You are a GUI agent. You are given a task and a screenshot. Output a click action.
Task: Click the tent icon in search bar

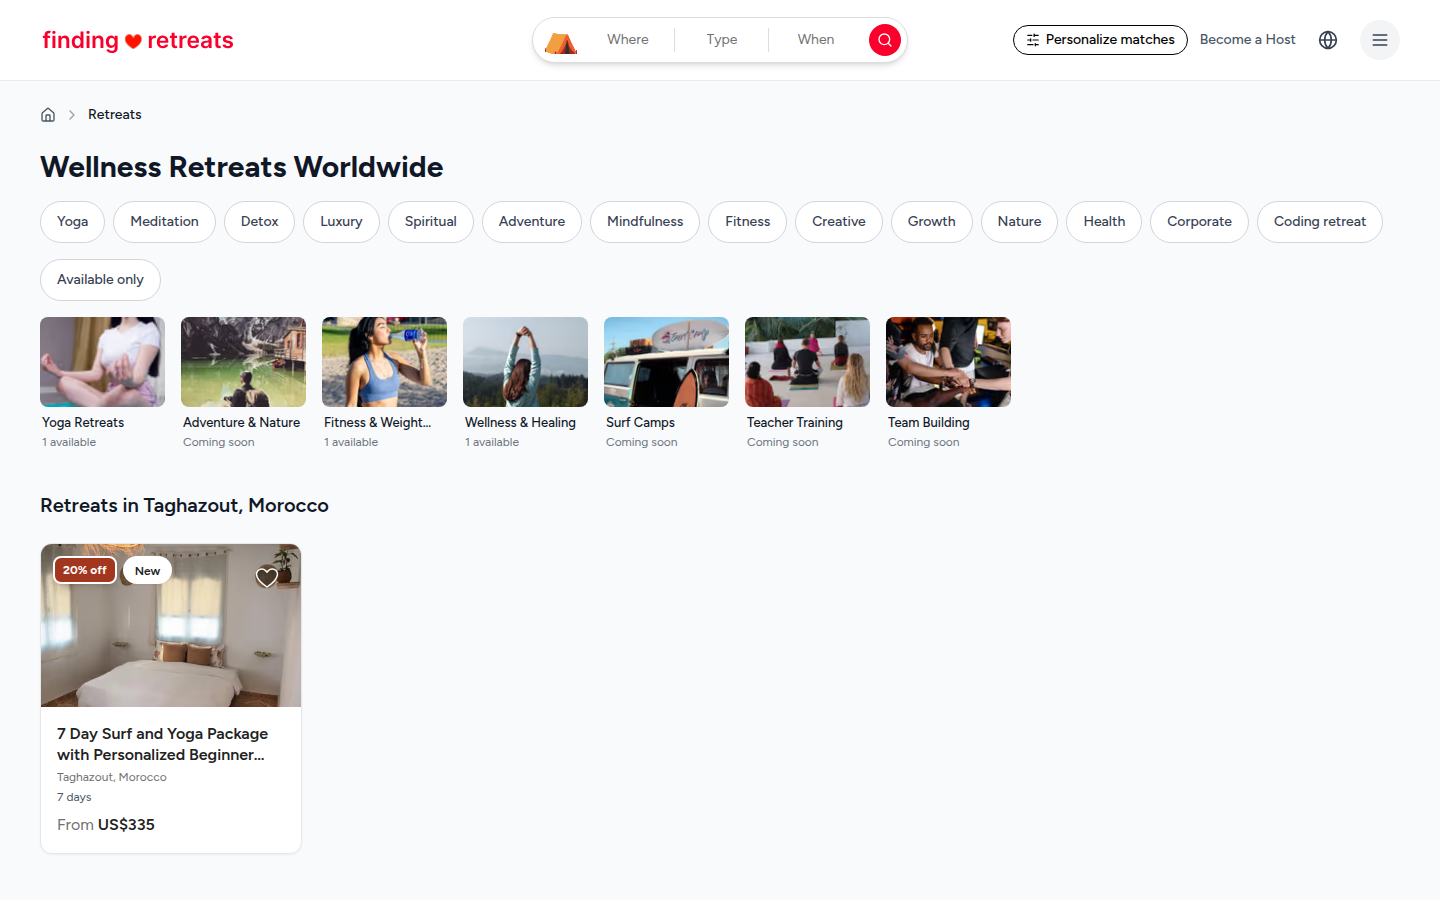point(561,41)
